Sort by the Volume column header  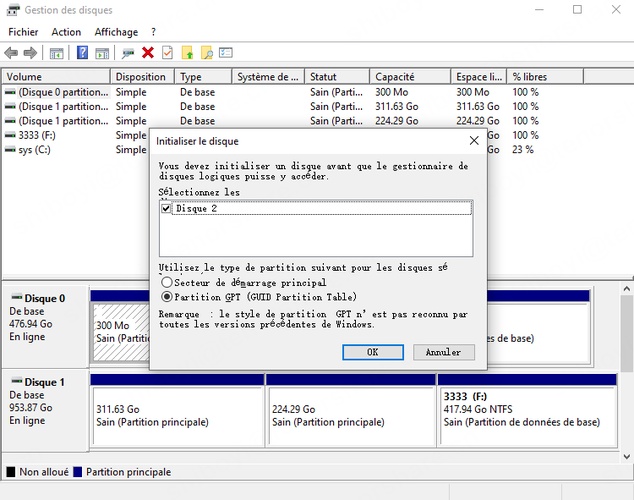coord(56,76)
